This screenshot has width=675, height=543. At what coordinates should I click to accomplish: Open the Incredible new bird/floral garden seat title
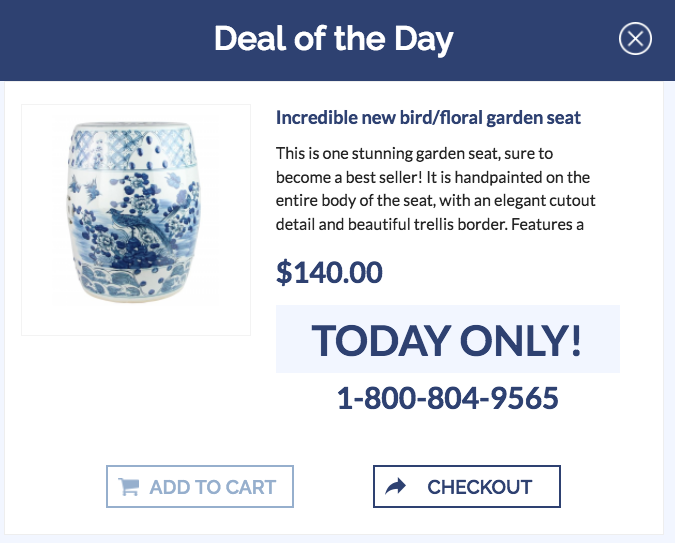[x=428, y=118]
